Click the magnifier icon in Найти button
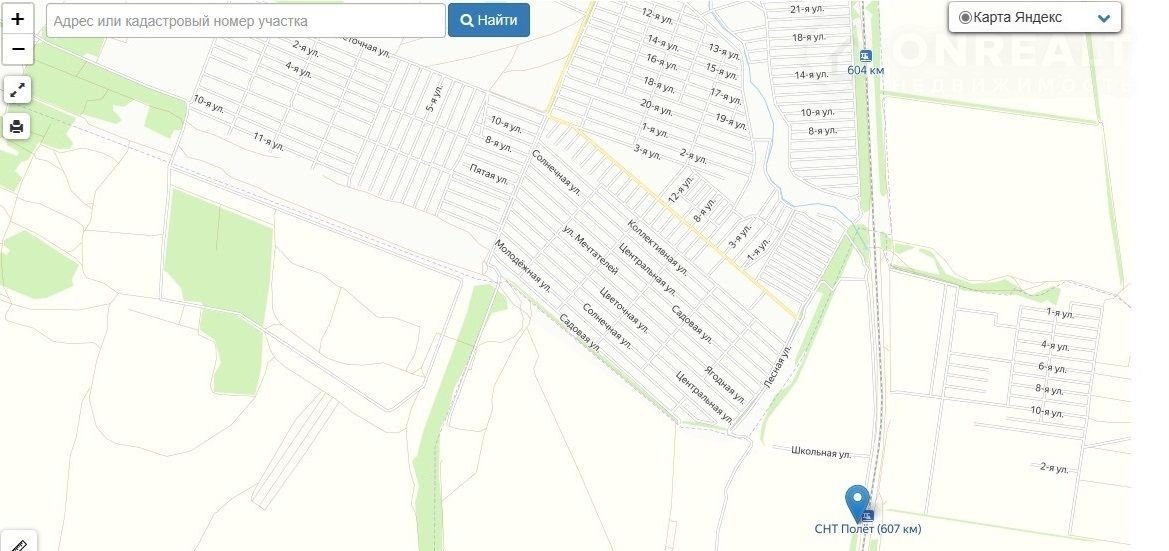Screen dimensions: 1169x551 click(467, 21)
